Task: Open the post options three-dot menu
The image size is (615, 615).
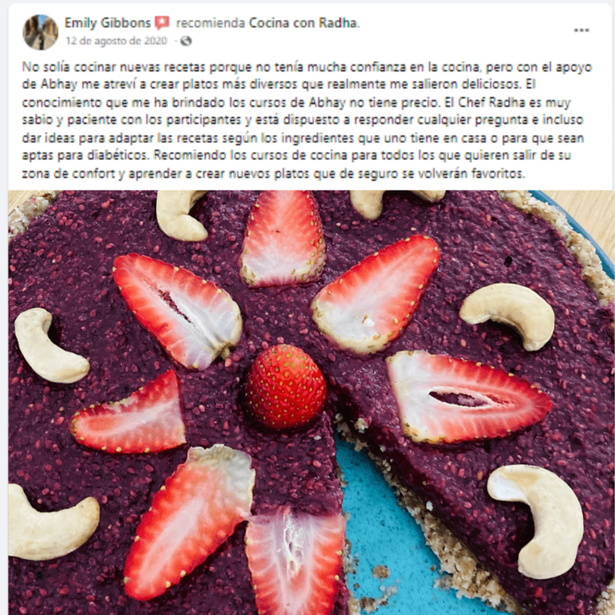Action: click(x=581, y=30)
